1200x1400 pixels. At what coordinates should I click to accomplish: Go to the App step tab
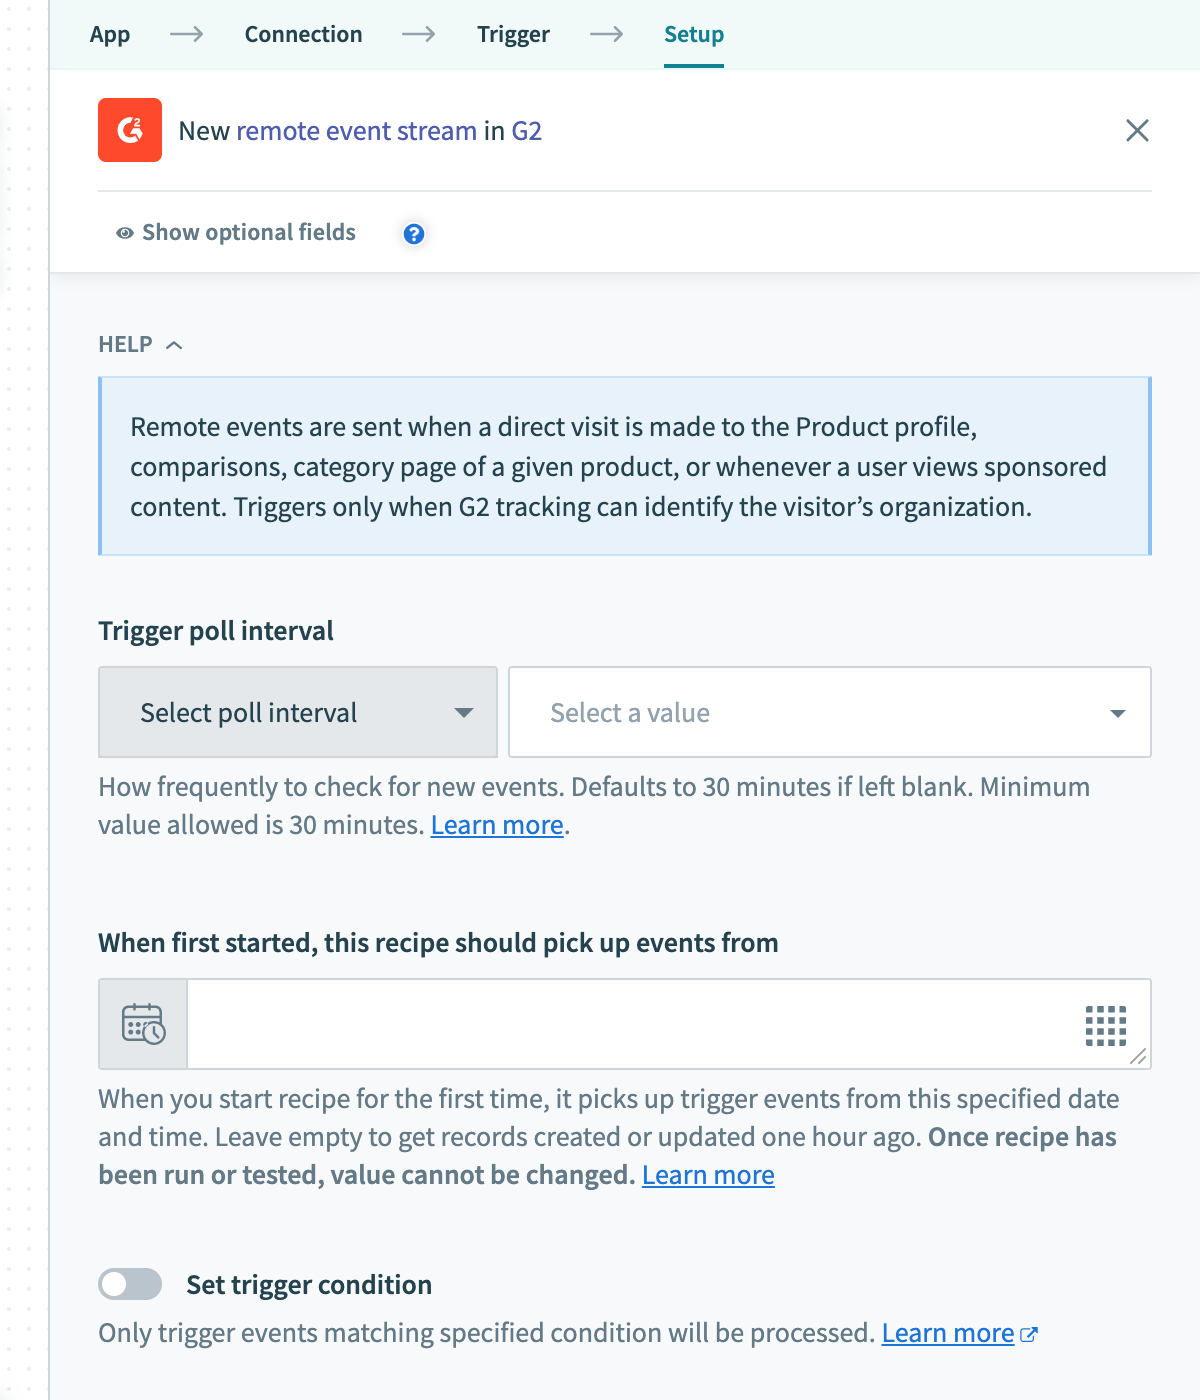point(110,34)
